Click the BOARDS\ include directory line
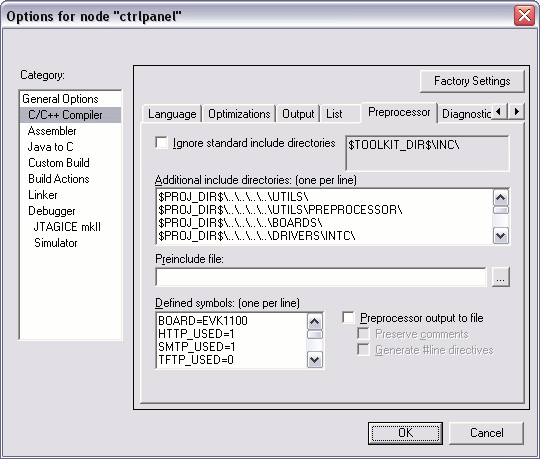The image size is (540, 459). coord(240,223)
